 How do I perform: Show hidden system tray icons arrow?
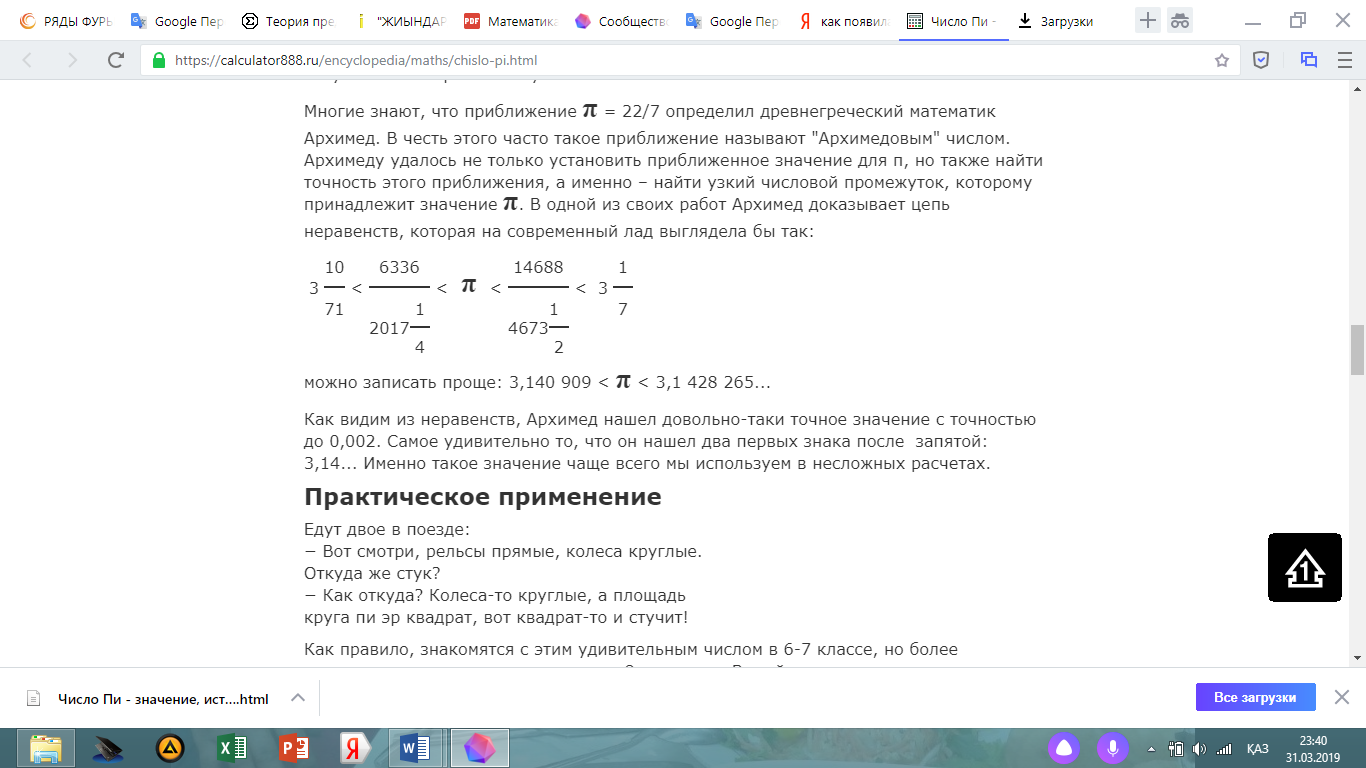click(1152, 749)
